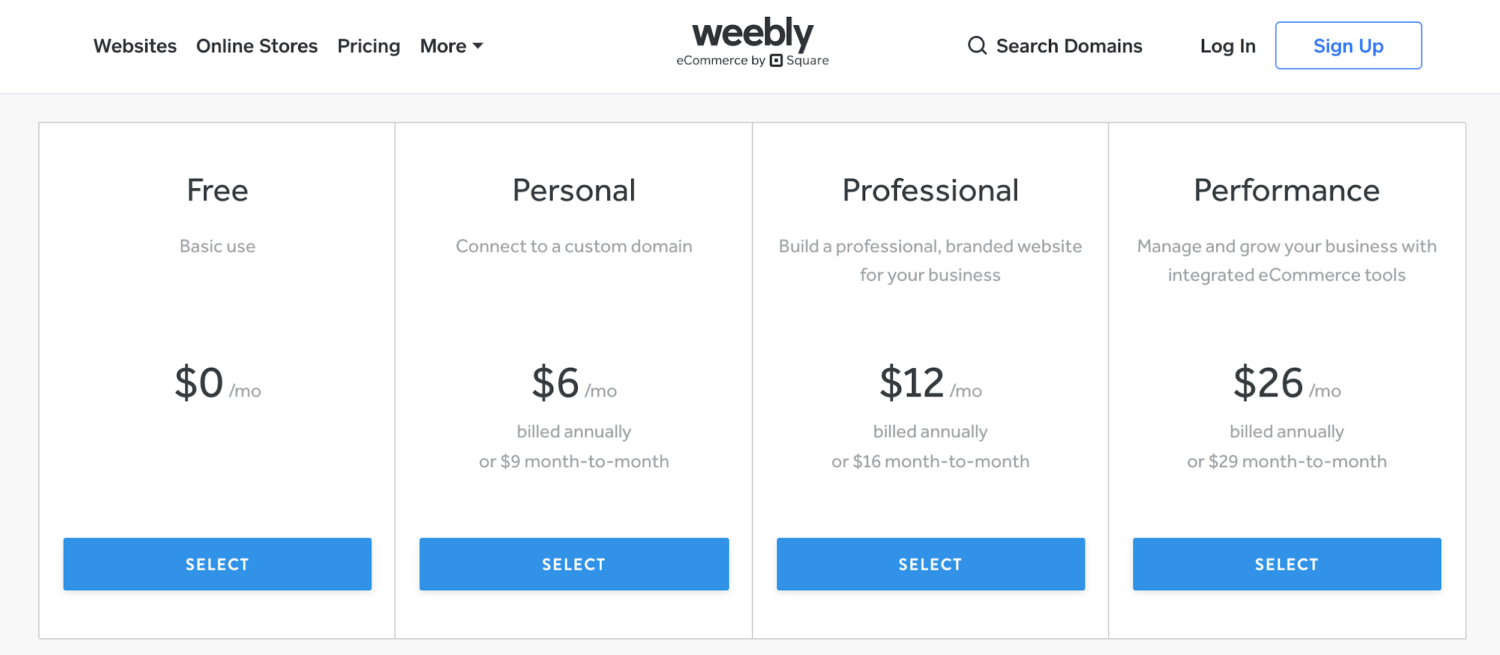Click the Personal plan heading
This screenshot has height=655, width=1500.
click(574, 190)
